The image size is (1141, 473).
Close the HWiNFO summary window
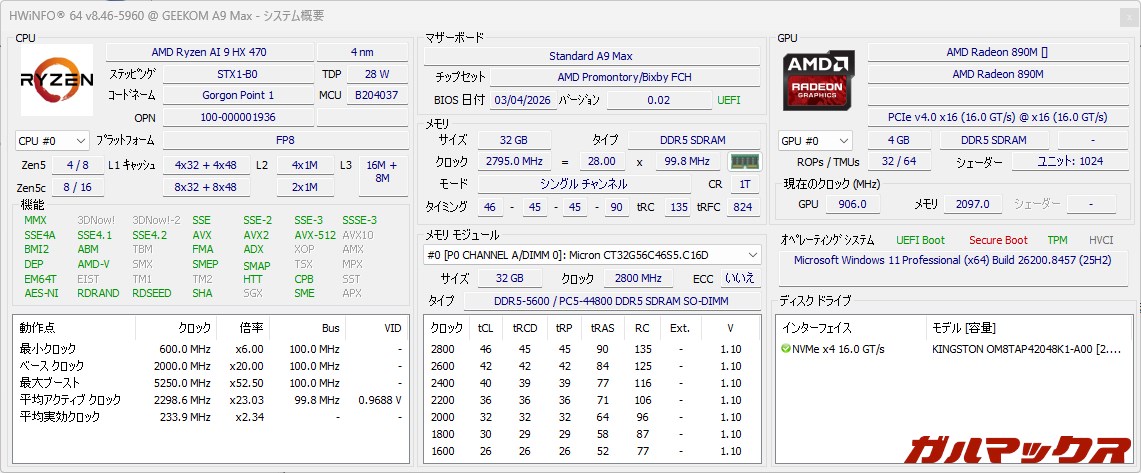pyautogui.click(x=1129, y=17)
